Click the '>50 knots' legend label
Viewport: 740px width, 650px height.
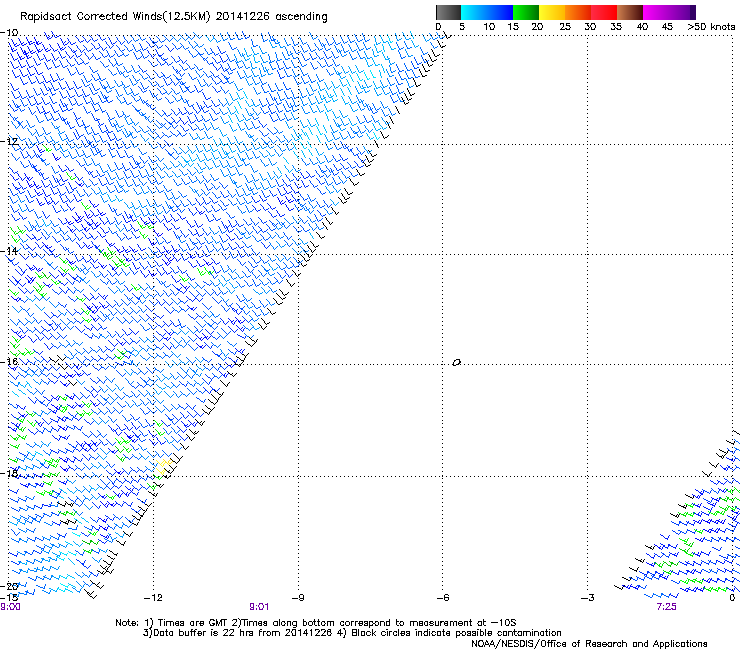click(x=711, y=27)
